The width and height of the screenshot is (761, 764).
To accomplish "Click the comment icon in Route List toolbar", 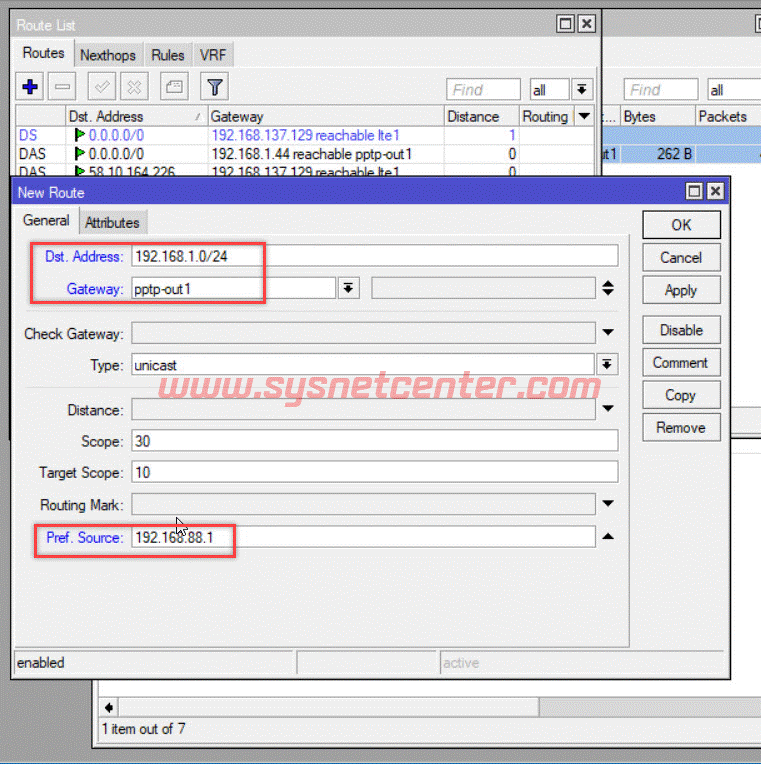I will (174, 87).
